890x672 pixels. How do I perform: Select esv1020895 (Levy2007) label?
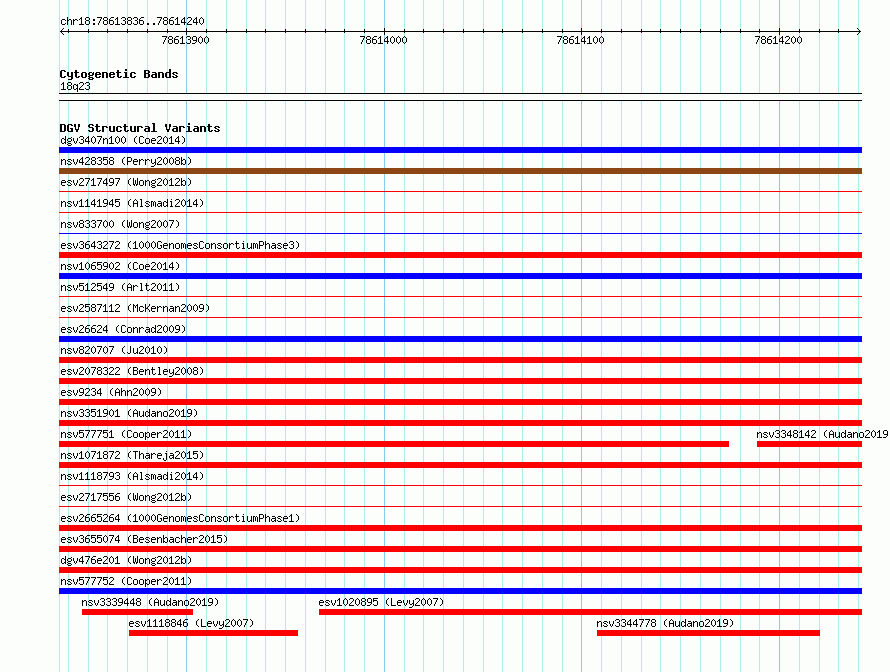(x=381, y=602)
